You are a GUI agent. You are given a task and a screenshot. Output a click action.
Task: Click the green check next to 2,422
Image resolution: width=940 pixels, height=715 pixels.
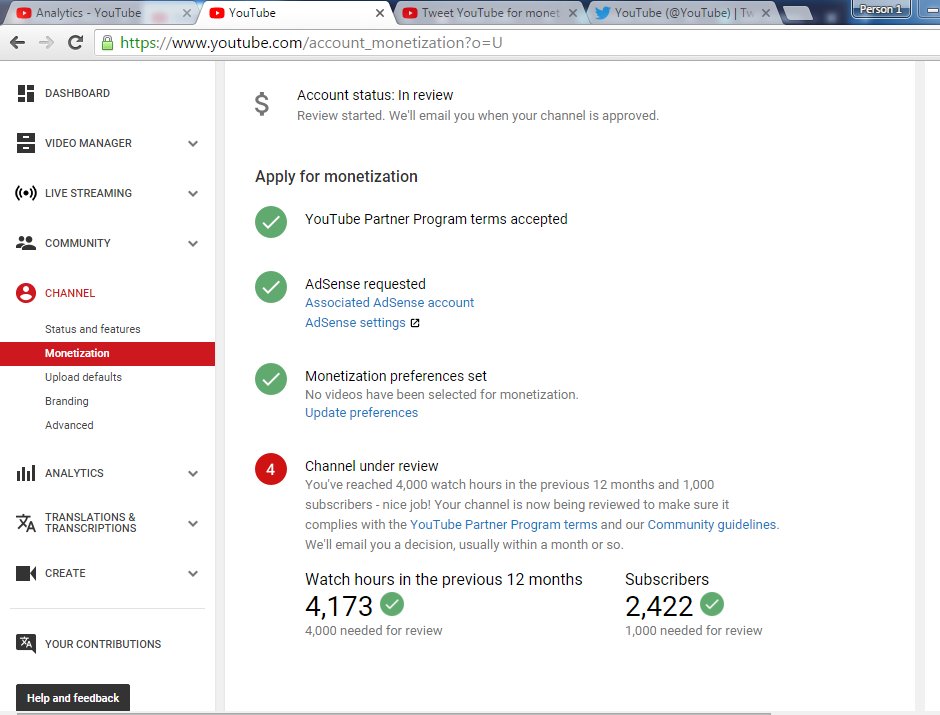tap(712, 604)
